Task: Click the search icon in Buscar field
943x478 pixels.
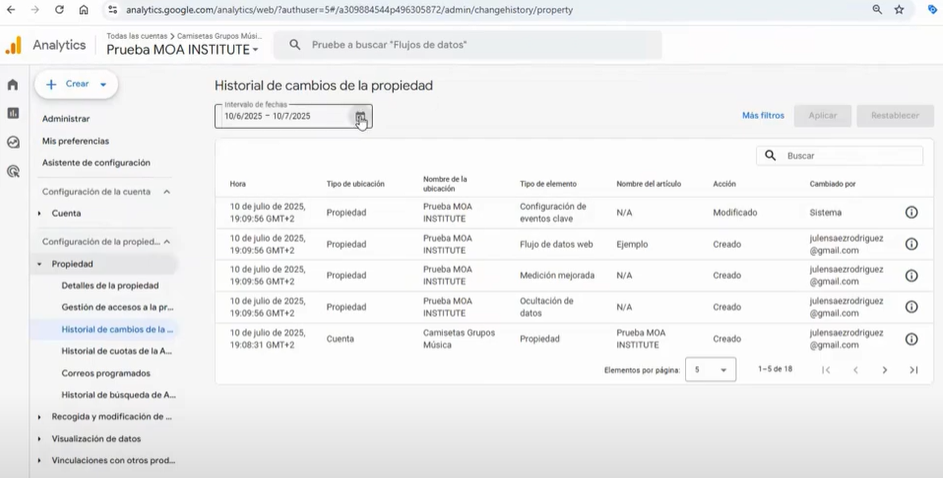Action: 770,156
